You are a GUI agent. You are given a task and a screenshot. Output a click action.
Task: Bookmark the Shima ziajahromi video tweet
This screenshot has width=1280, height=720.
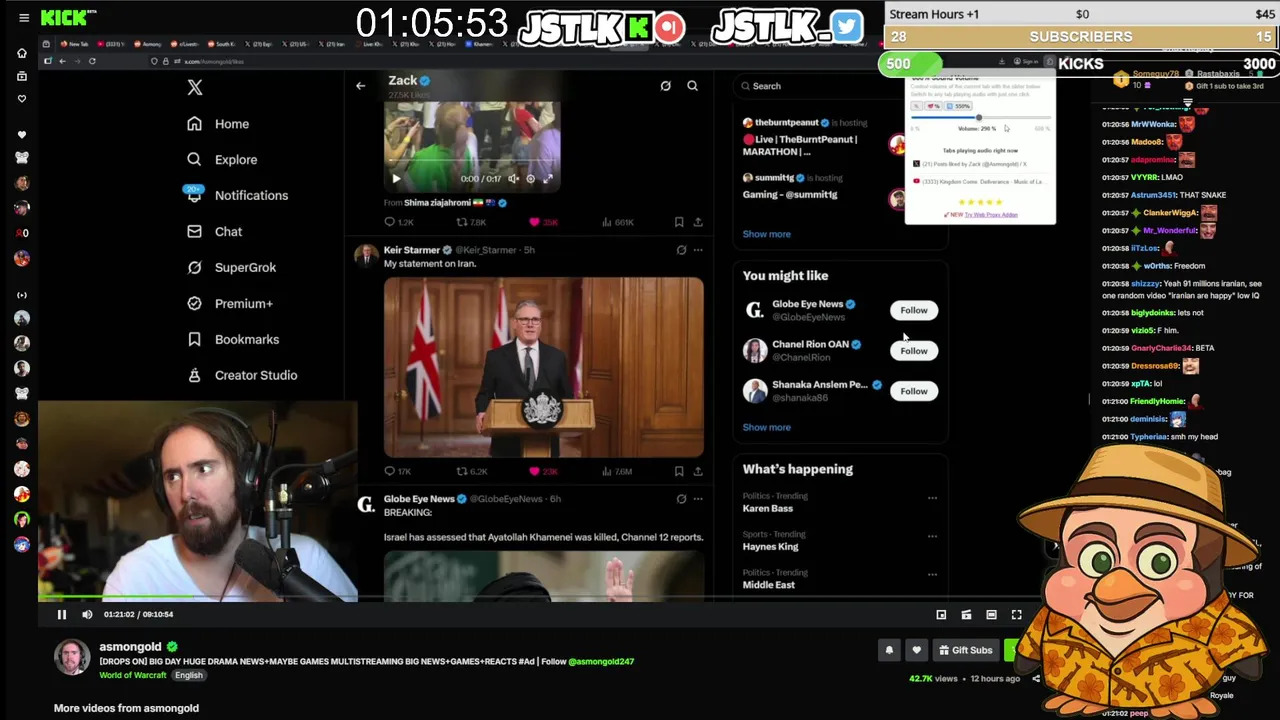pyautogui.click(x=679, y=222)
